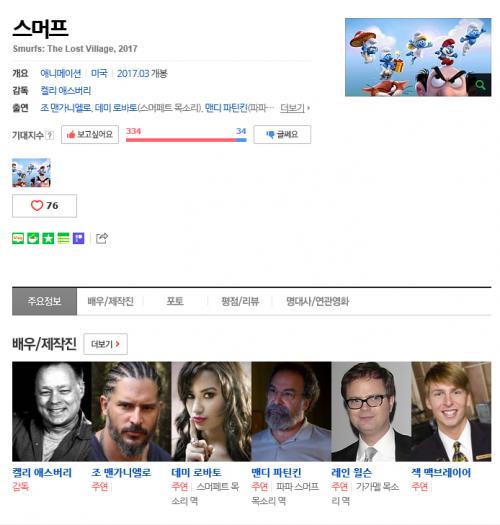Screen dimensions: 500x525
Task: Switch to the 포토 tab
Action: [175, 301]
